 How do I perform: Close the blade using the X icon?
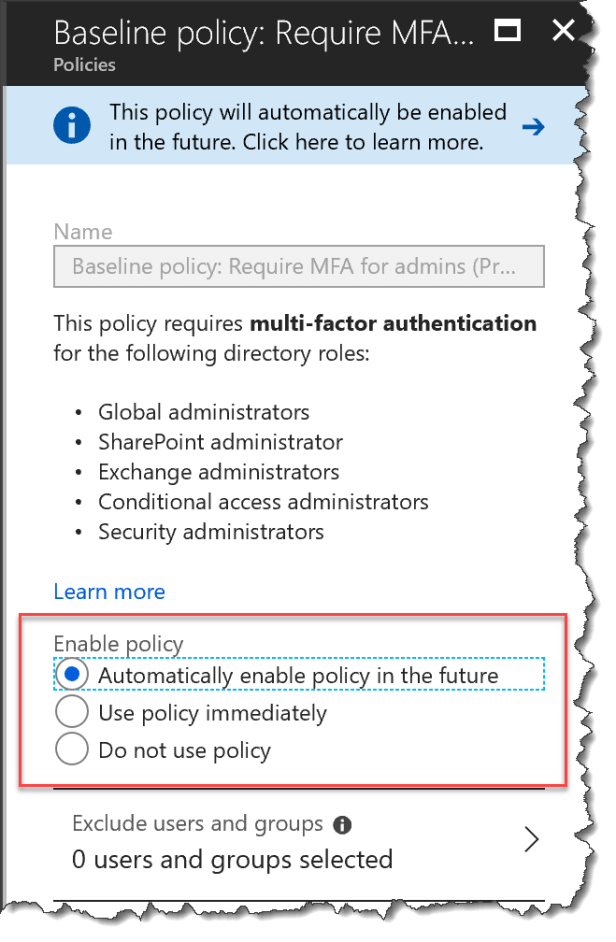[563, 31]
